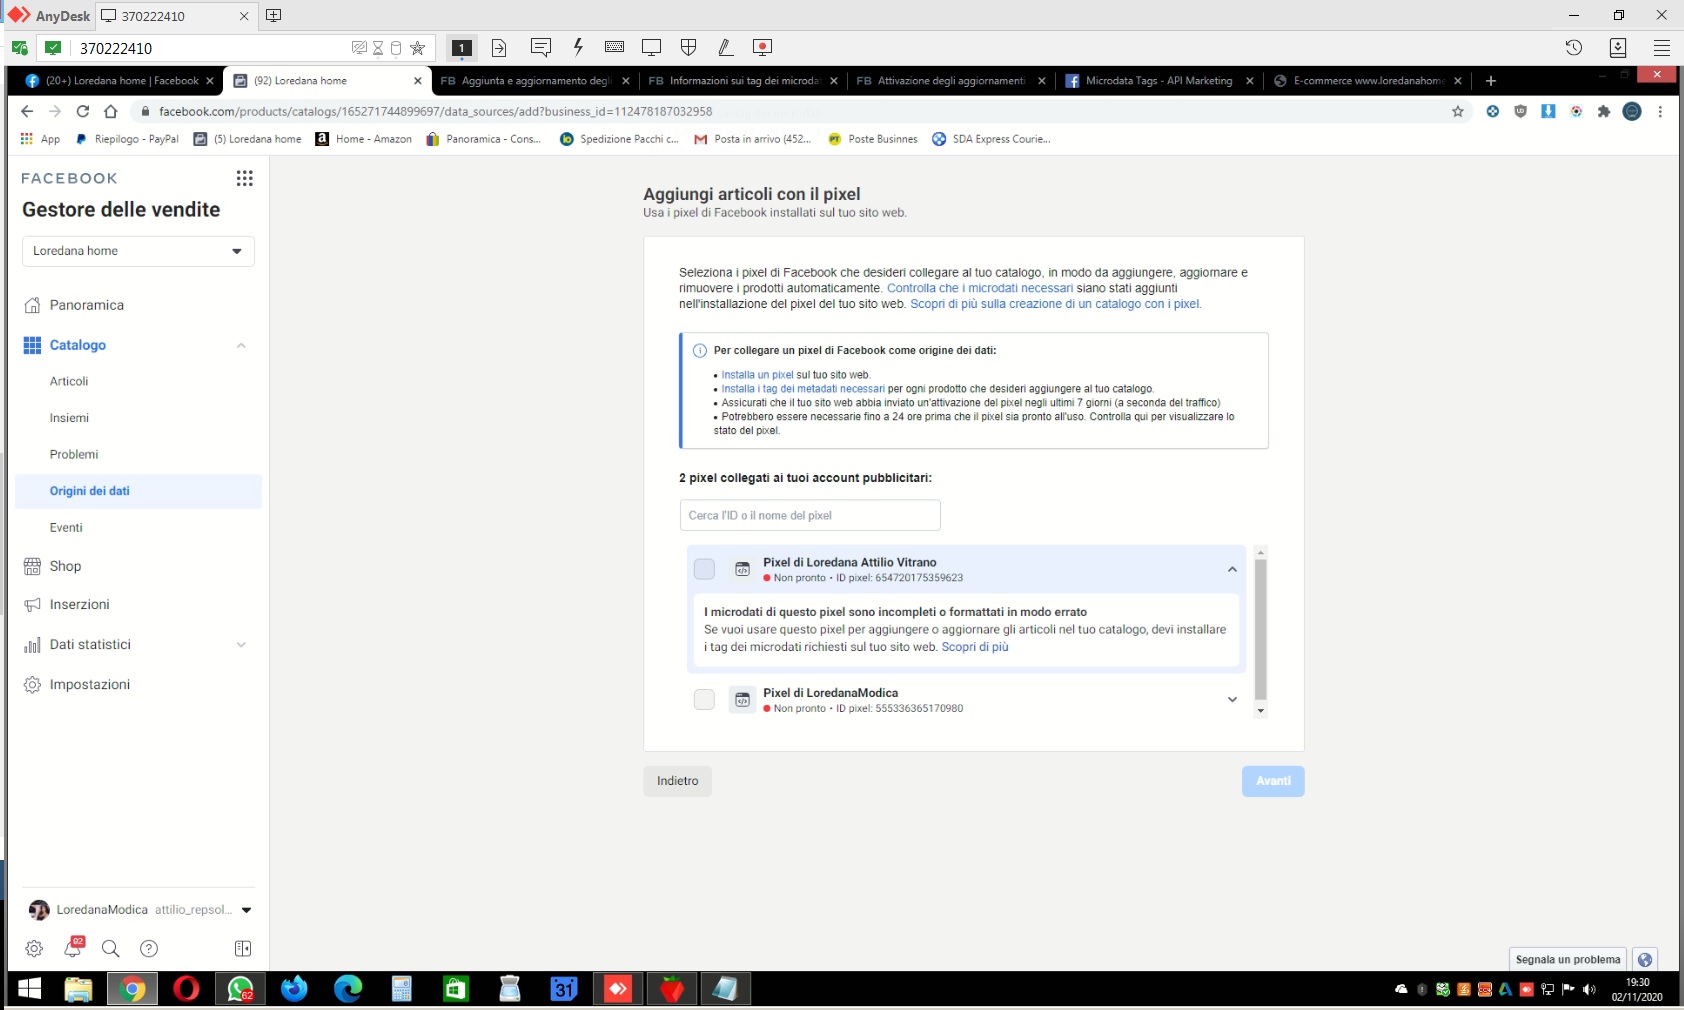Open Controlla che i microdati necessari link

(x=979, y=288)
